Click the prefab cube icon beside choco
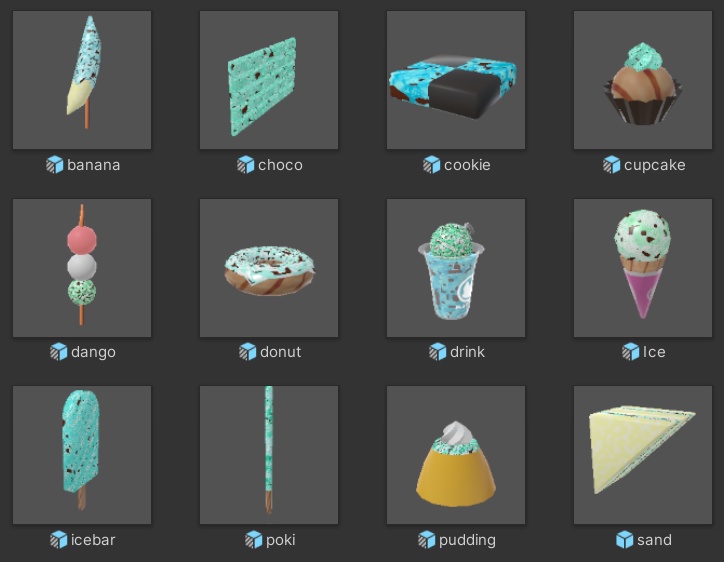Image resolution: width=724 pixels, height=562 pixels. click(x=246, y=165)
